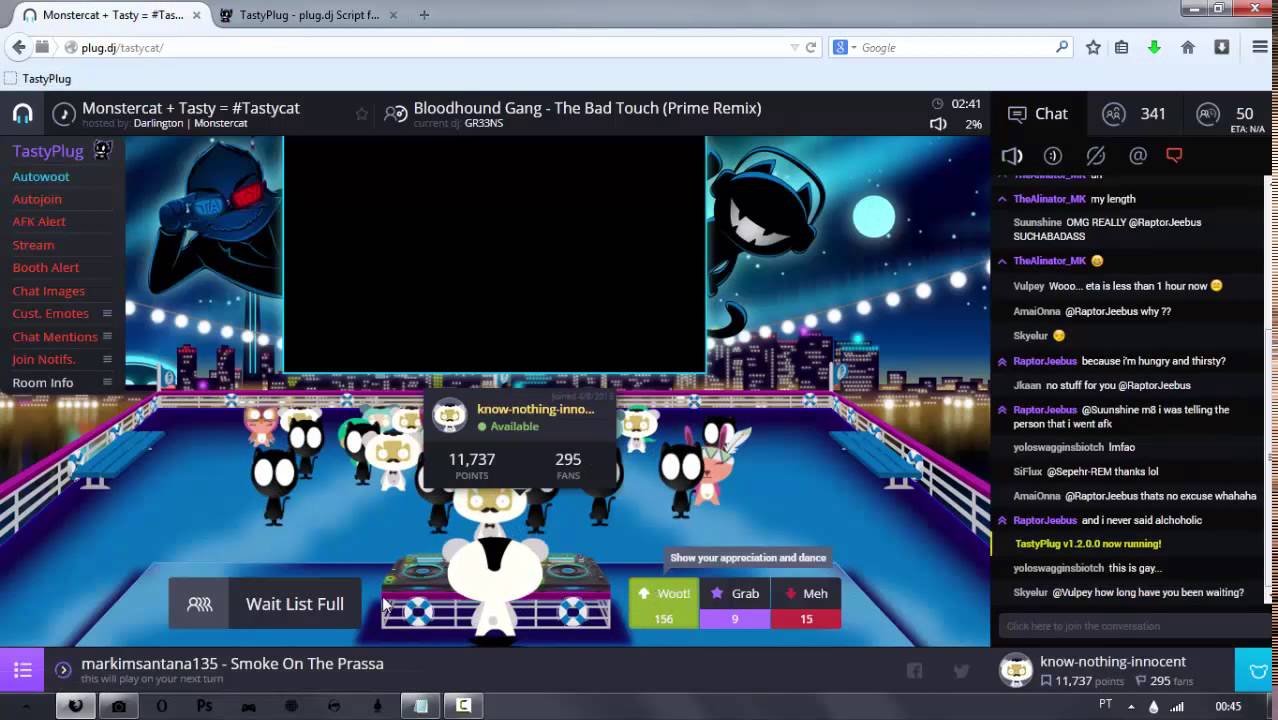The height and width of the screenshot is (720, 1278).
Task: Click the Facebook share icon
Action: pos(914,671)
